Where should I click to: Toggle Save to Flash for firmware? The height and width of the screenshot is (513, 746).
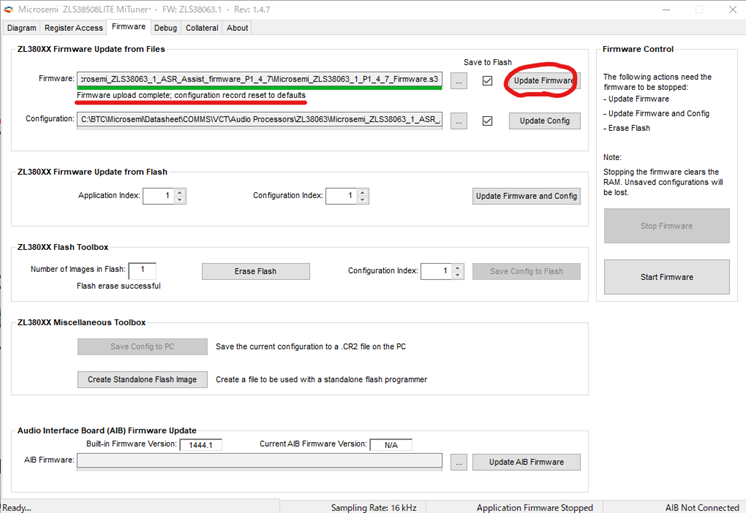(488, 81)
